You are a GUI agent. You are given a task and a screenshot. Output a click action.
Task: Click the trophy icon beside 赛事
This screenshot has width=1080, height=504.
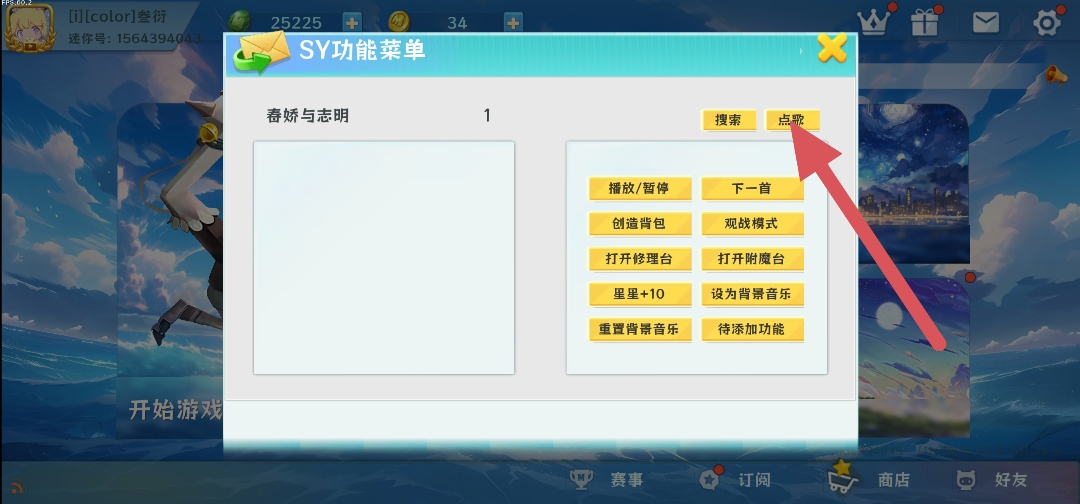pyautogui.click(x=581, y=480)
